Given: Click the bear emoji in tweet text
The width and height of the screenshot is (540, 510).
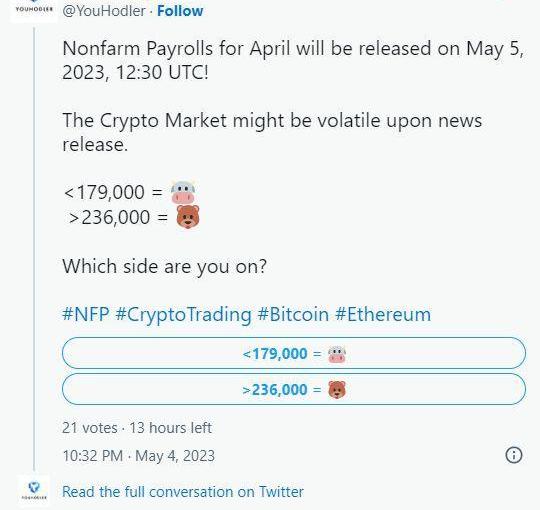Looking at the screenshot, I should point(188,217).
